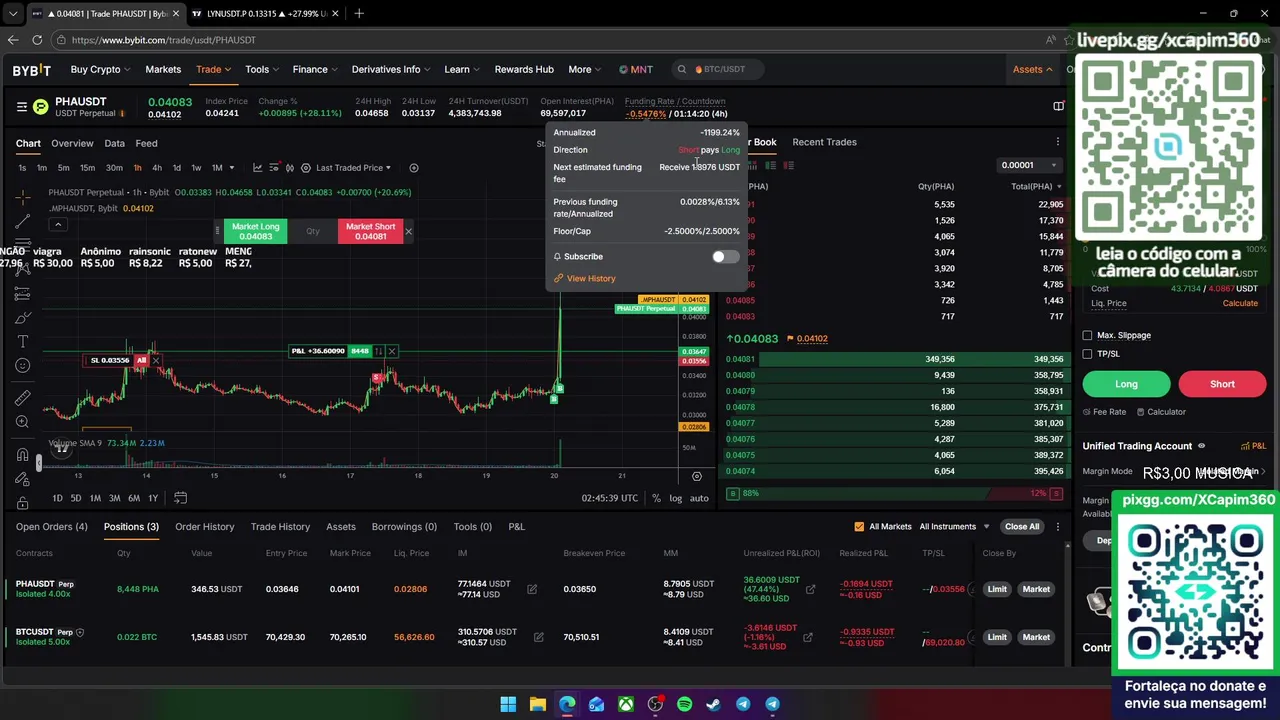The image size is (1280, 720).
Task: Click the red Short button
Action: [1222, 384]
